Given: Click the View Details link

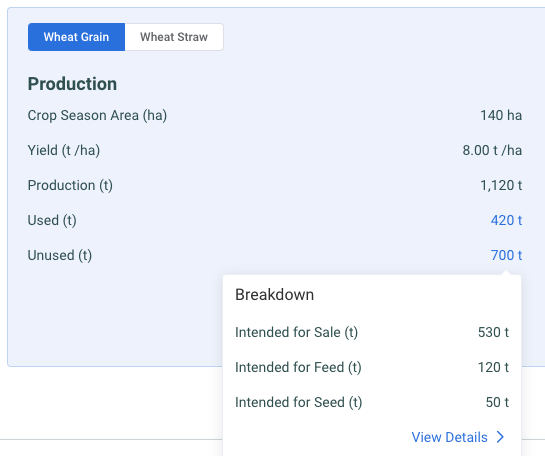Looking at the screenshot, I should (449, 437).
